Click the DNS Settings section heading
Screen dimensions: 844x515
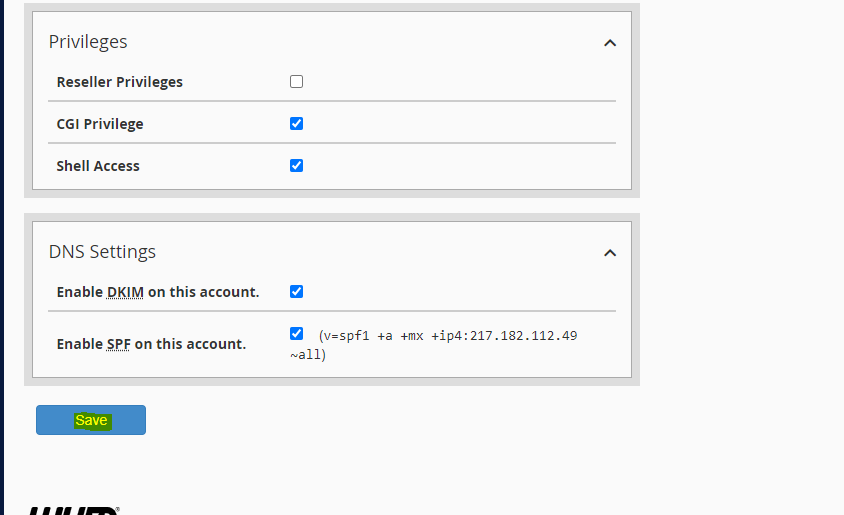(x=102, y=252)
